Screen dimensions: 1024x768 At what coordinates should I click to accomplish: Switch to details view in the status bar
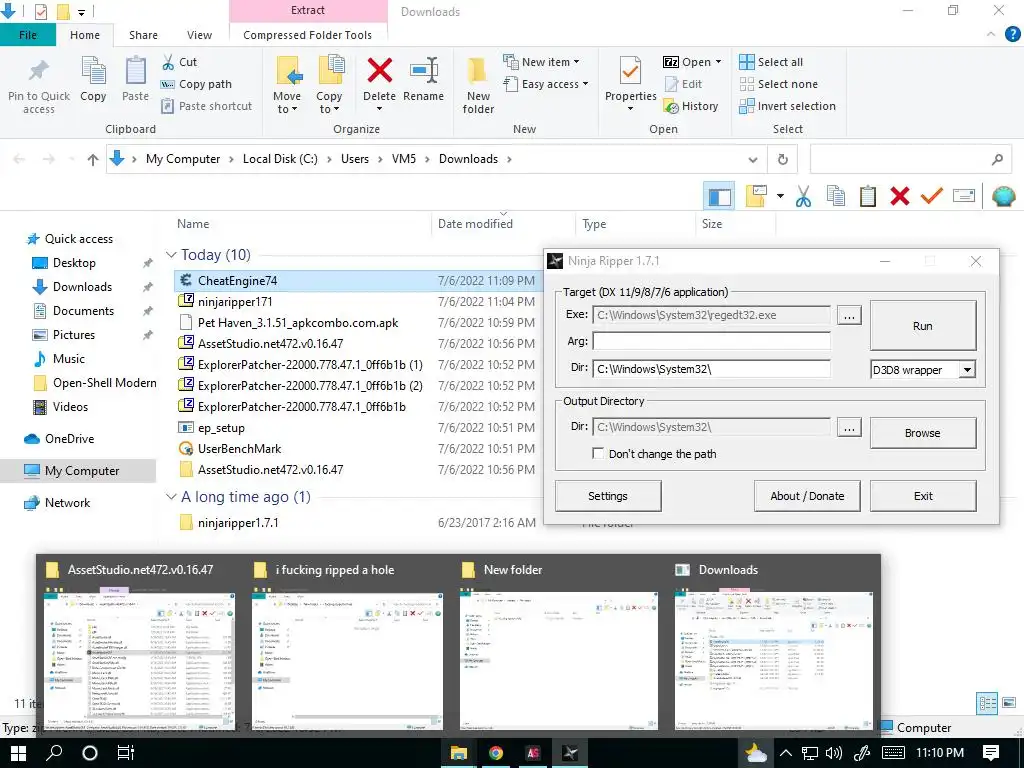[x=987, y=703]
